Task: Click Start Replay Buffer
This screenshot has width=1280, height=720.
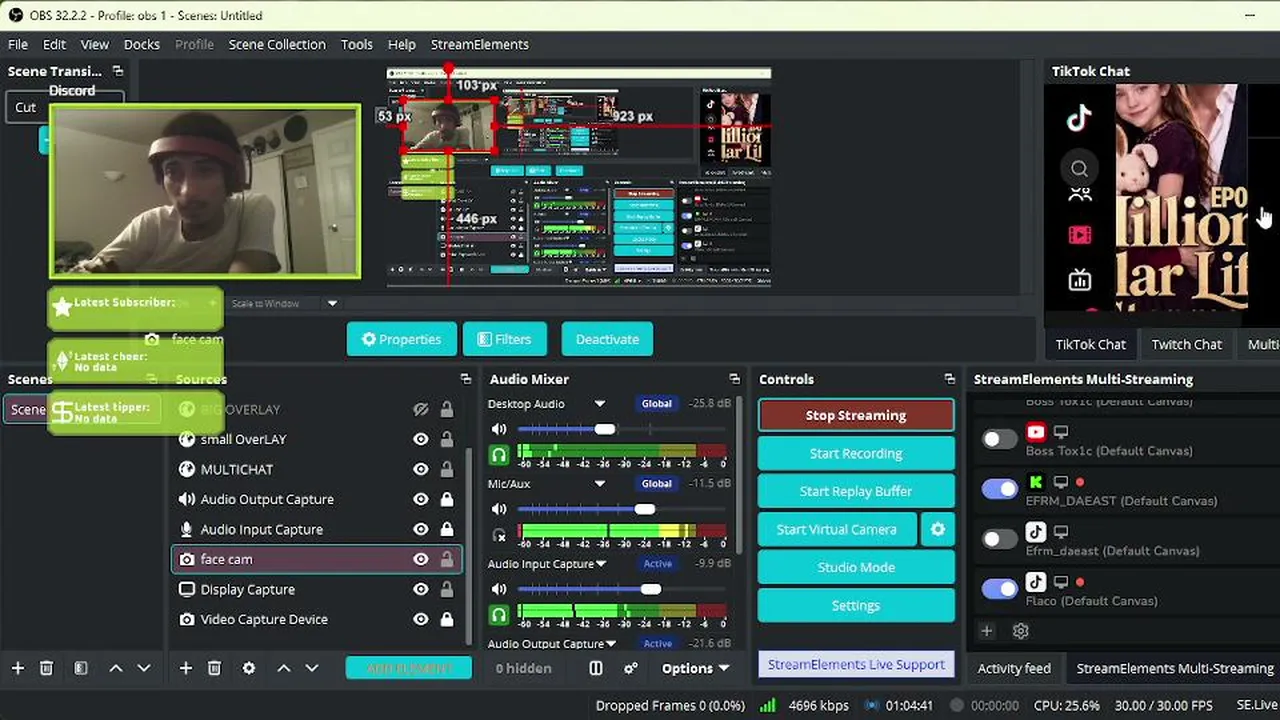Action: [856, 491]
